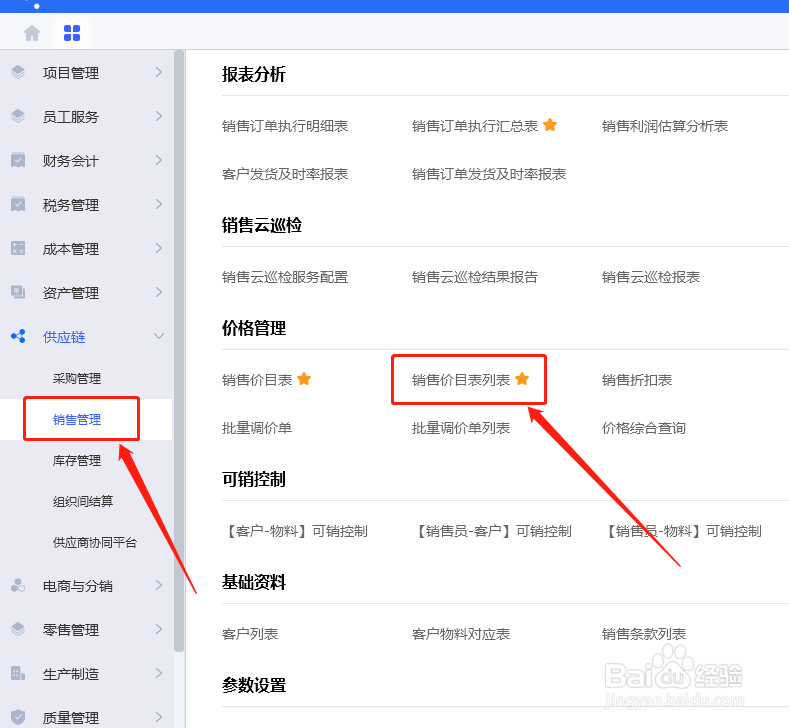The width and height of the screenshot is (789, 728).
Task: Expand 资产管理 with its chevron
Action: pyautogui.click(x=159, y=292)
